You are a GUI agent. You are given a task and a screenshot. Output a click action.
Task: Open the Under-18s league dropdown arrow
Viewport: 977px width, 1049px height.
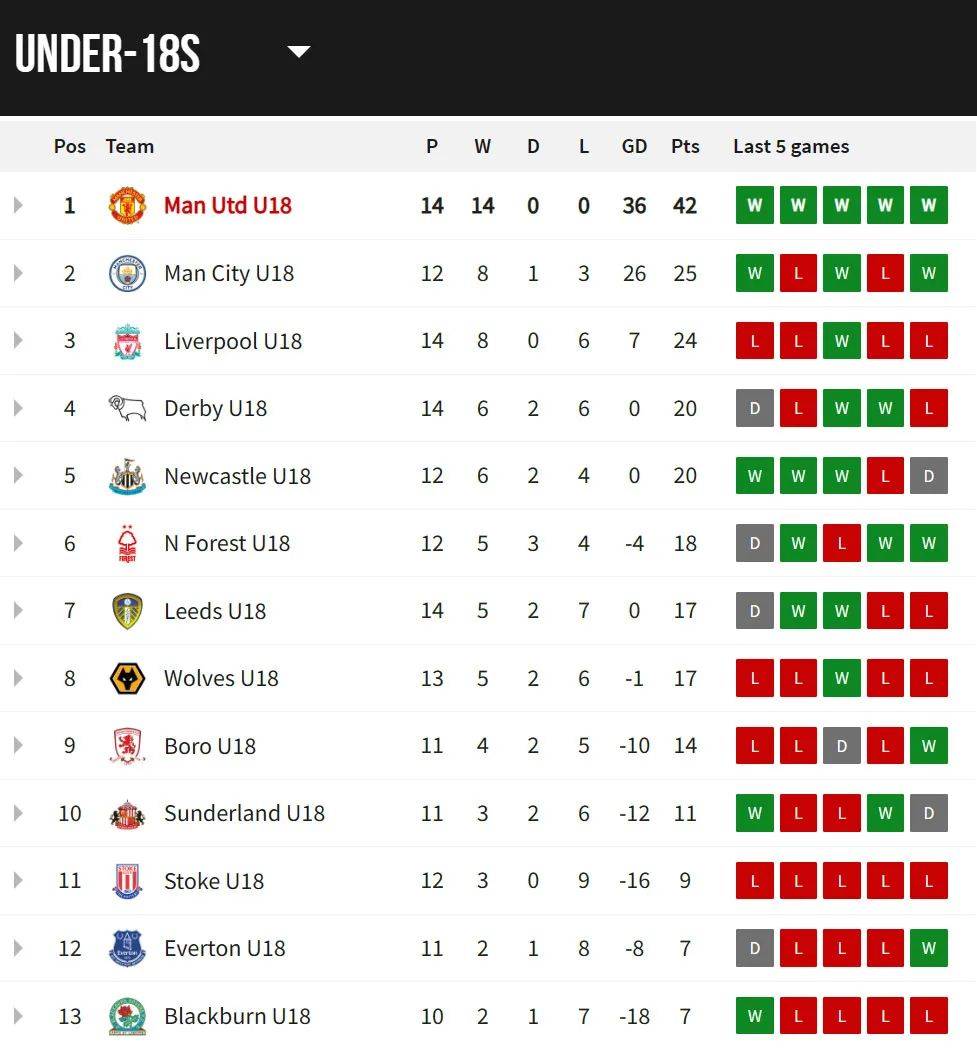(x=298, y=52)
